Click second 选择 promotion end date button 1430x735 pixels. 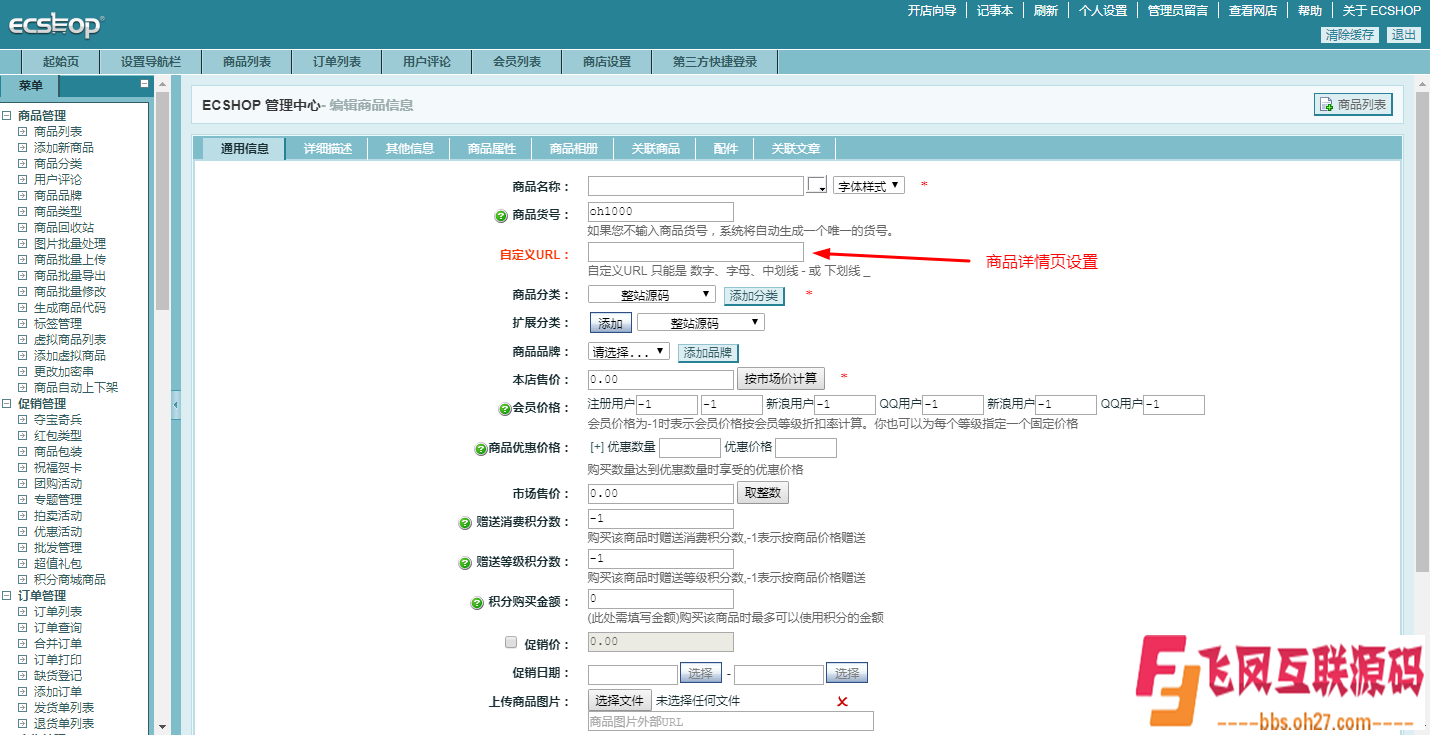(848, 673)
